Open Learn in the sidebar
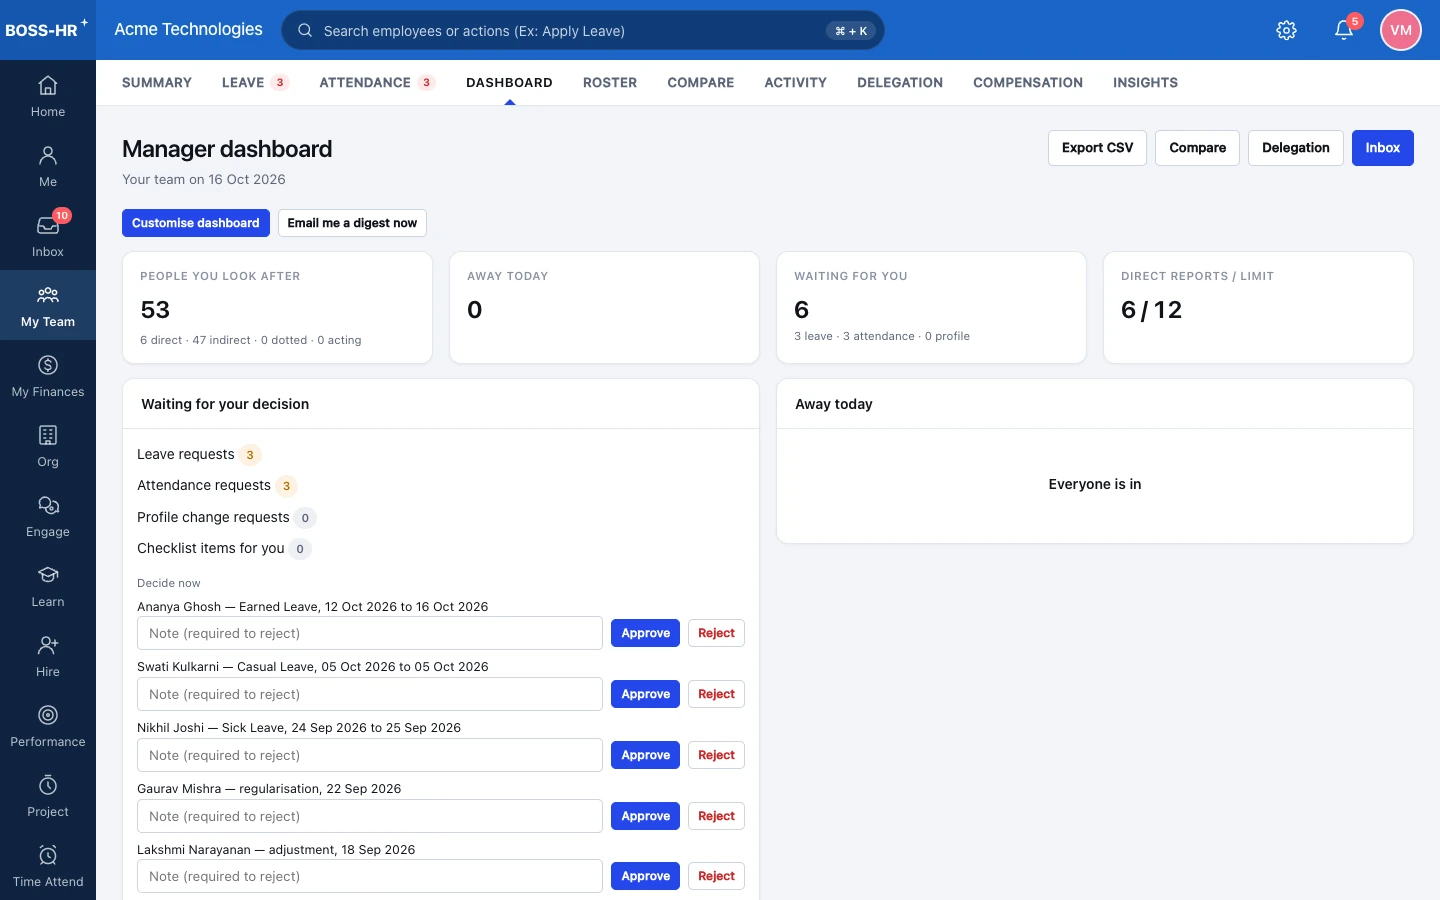The width and height of the screenshot is (1440, 900). coord(48,586)
